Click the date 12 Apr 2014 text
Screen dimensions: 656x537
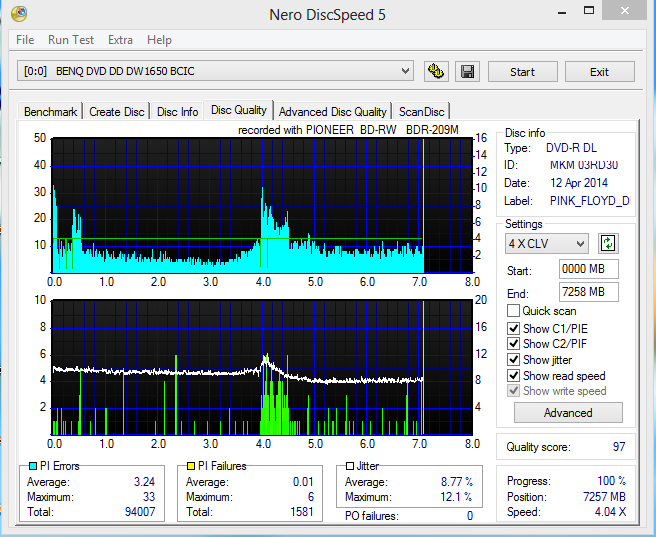coord(579,183)
